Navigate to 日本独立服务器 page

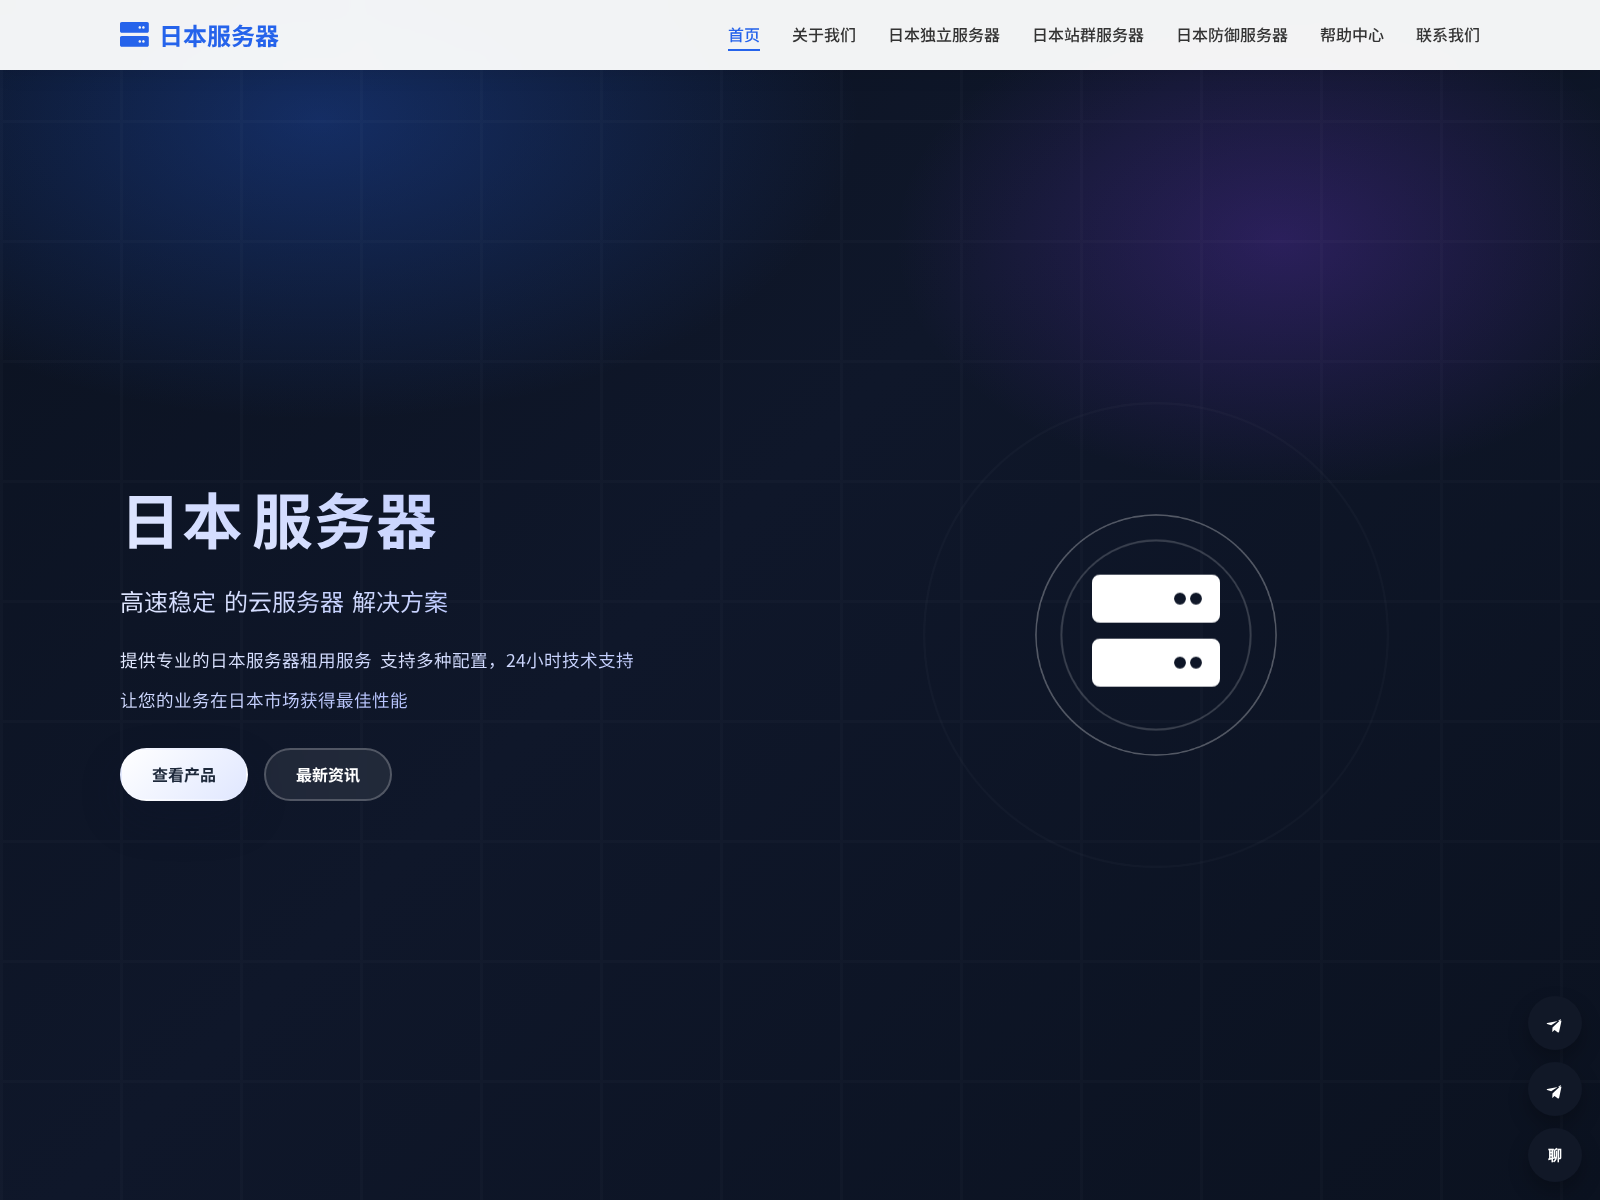click(x=943, y=35)
